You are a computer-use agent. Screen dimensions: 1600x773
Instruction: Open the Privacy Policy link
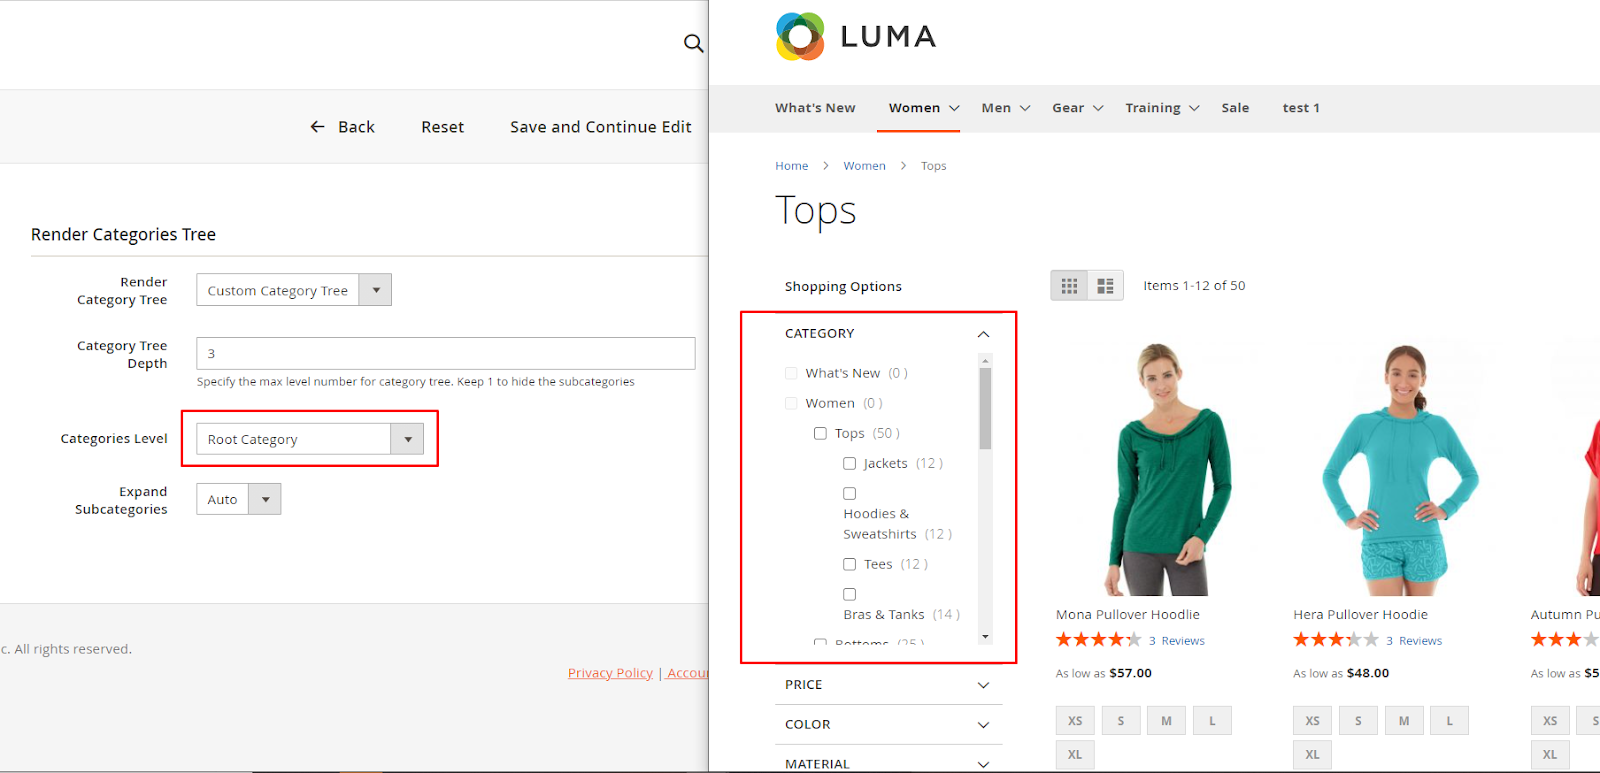pos(610,673)
